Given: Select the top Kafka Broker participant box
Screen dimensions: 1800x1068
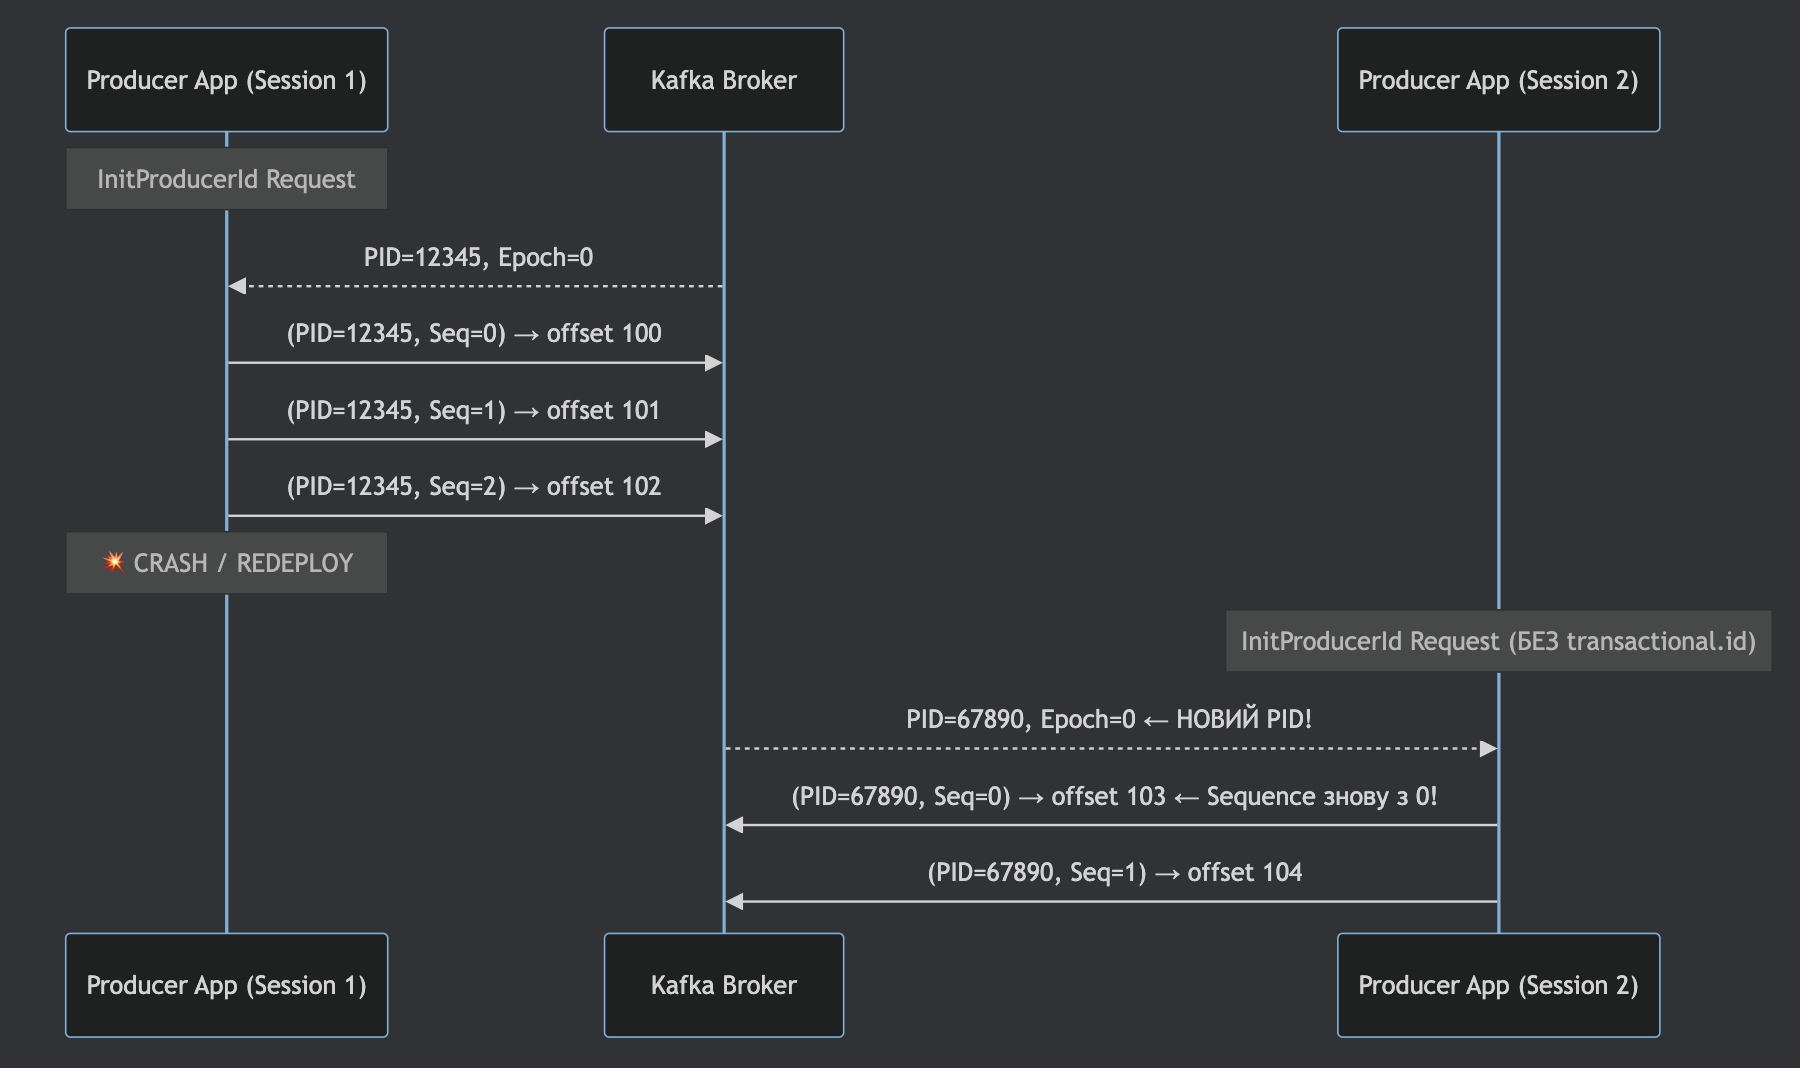Looking at the screenshot, I should 723,80.
